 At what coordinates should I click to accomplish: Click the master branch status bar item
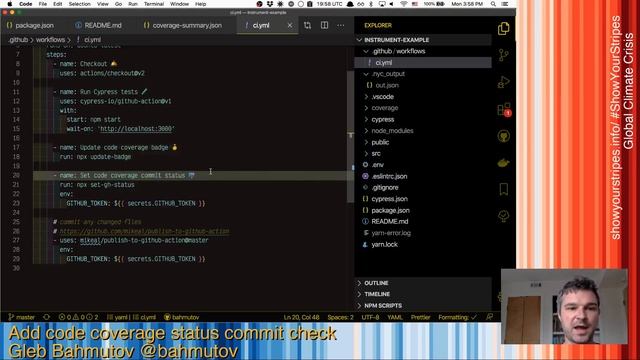coord(22,317)
